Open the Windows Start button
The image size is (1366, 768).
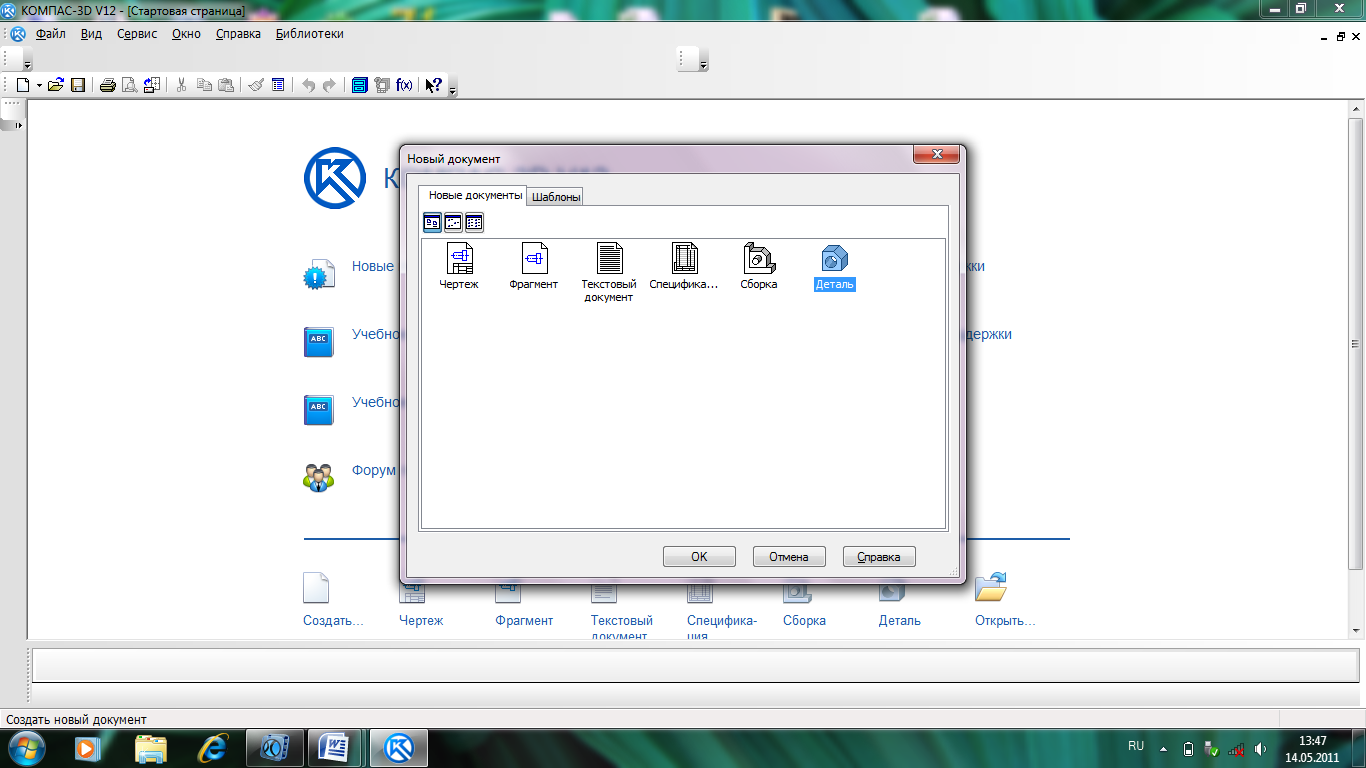(x=27, y=747)
